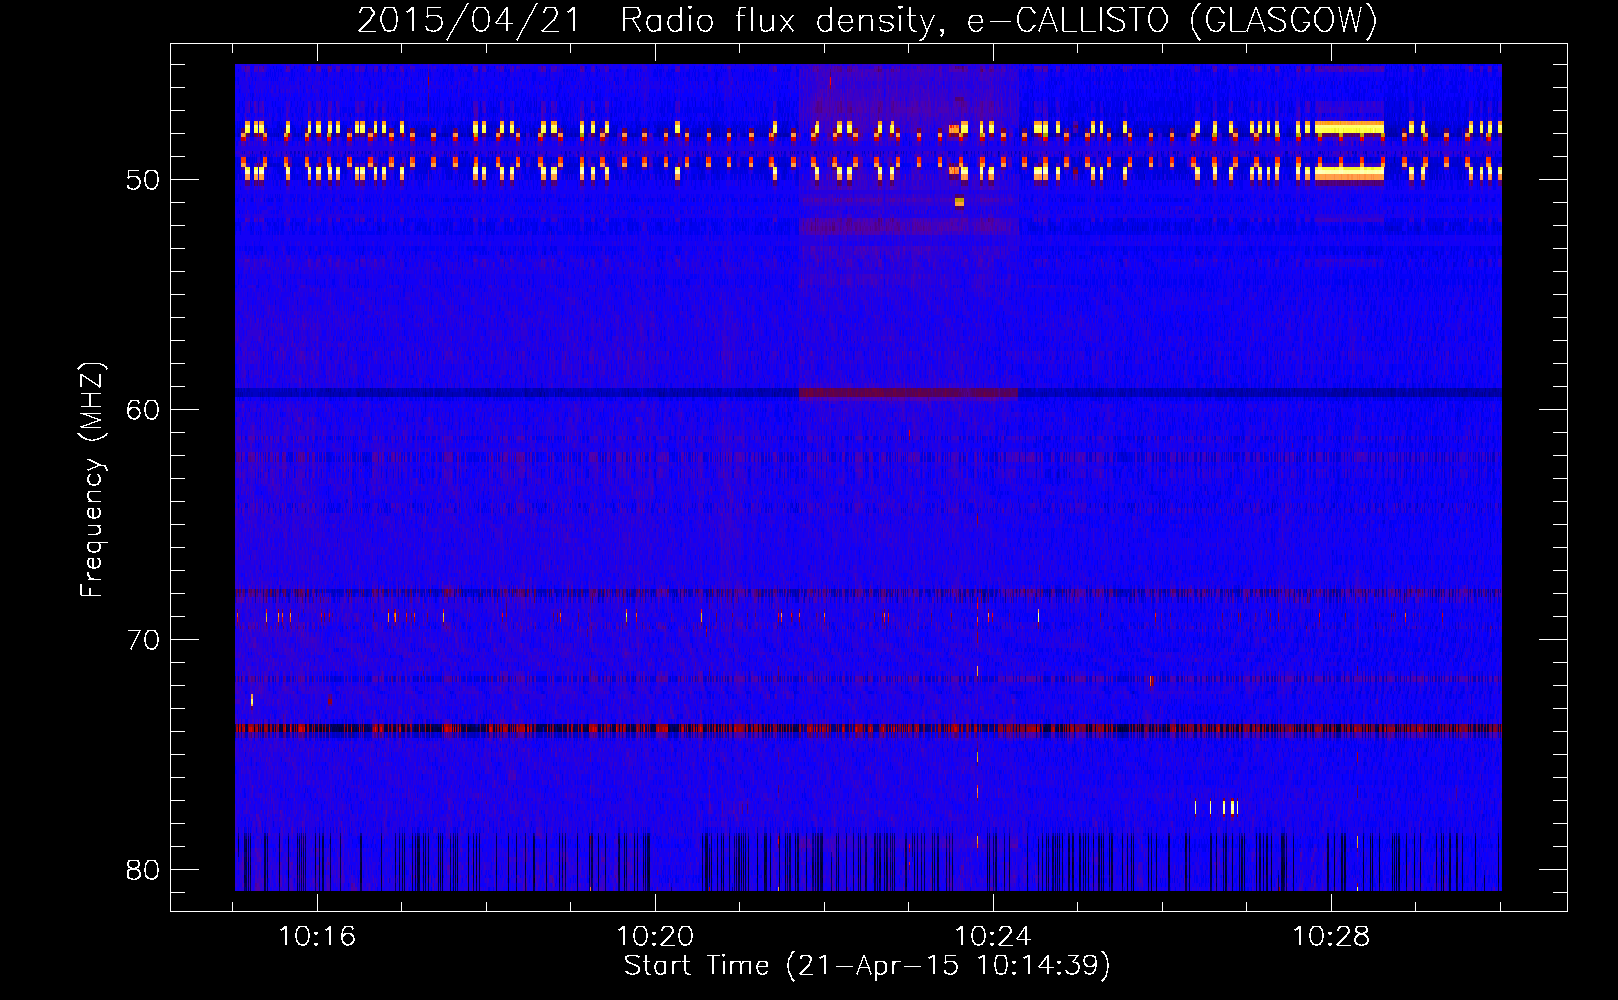Click the "Start Time (21-Apr-15 10:14:39)" label
Screen dimensions: 1618x1000
click(867, 966)
